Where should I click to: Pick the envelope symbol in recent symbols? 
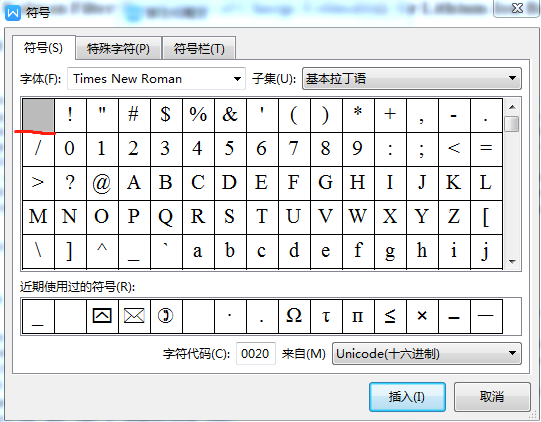(x=134, y=316)
